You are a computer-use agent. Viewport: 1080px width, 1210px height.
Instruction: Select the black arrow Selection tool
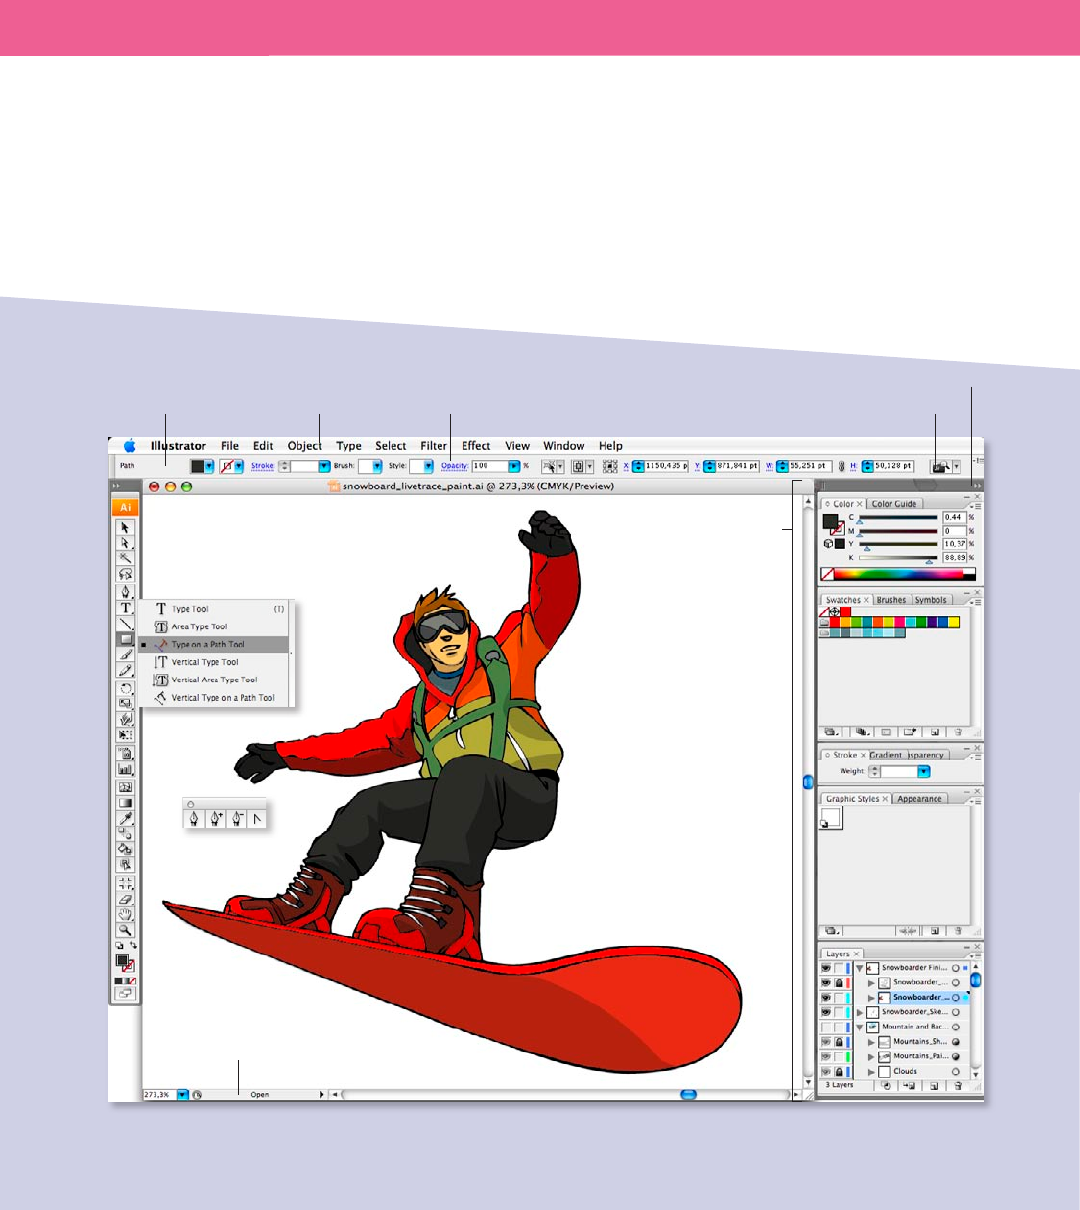[x=126, y=527]
